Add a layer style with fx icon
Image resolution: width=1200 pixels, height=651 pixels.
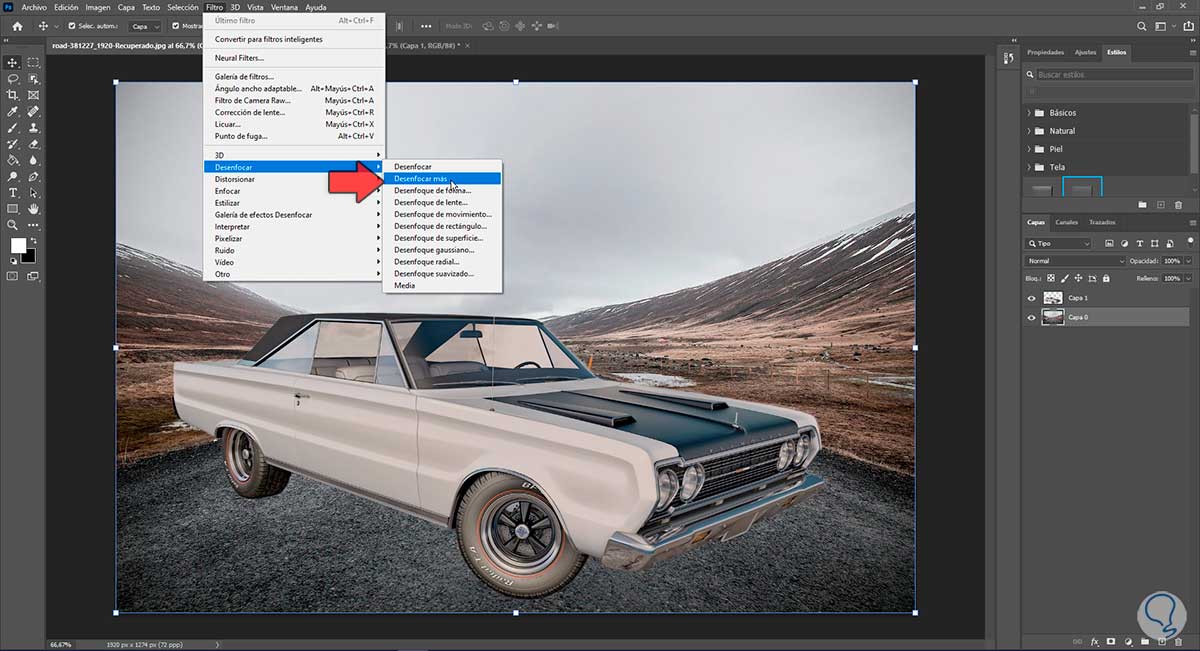(1094, 641)
